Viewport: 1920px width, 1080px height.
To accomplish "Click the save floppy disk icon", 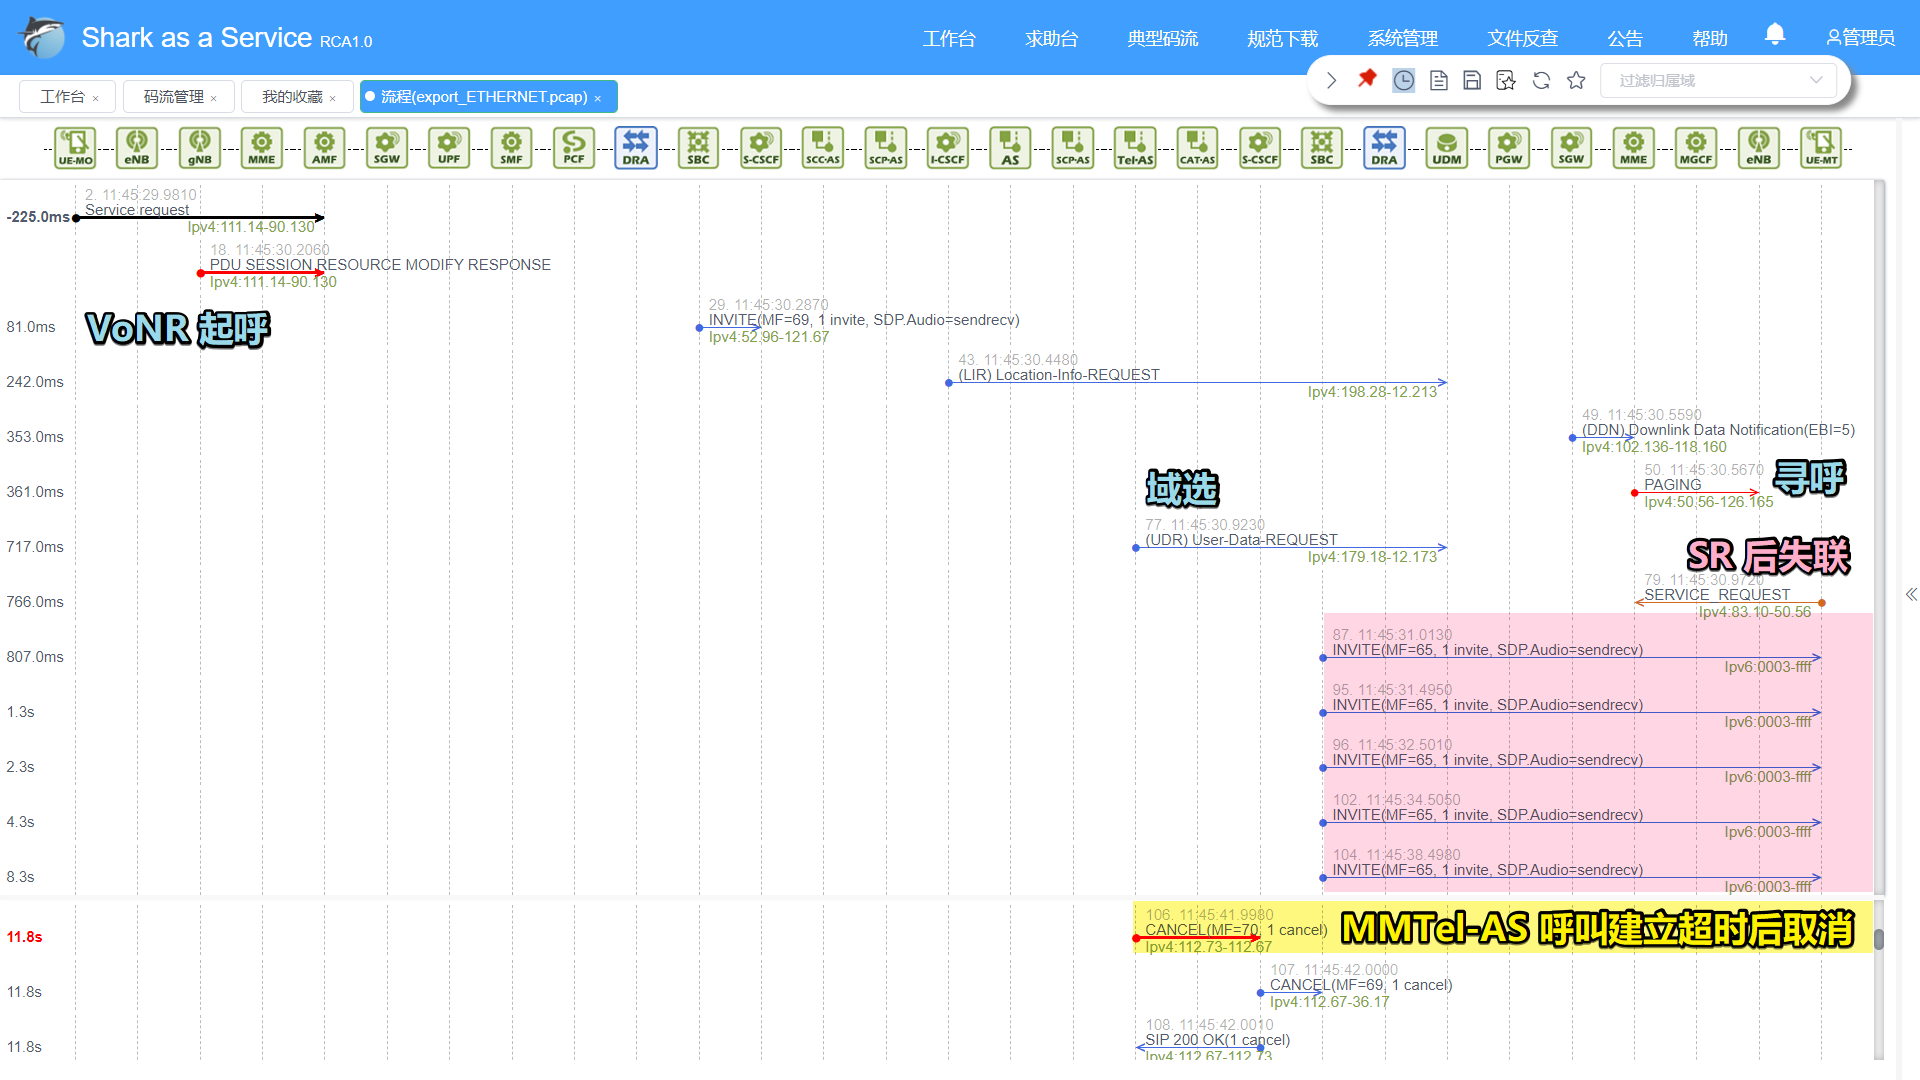I will coord(1472,80).
